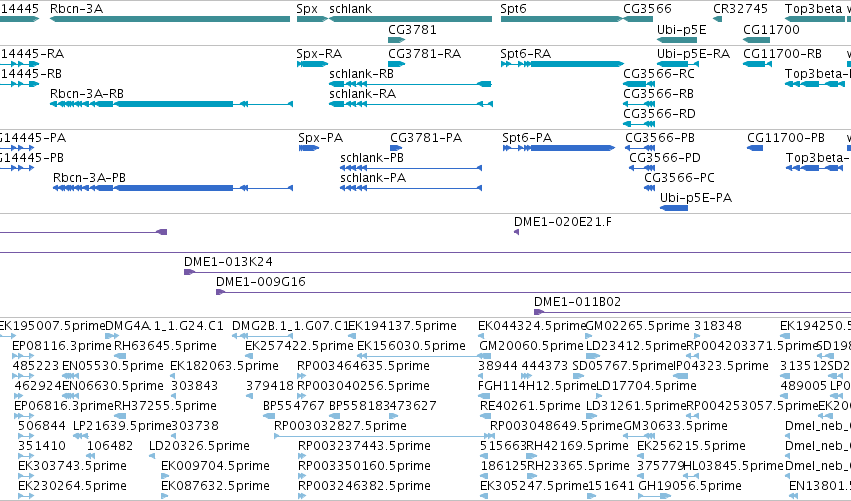Screen dimensions: 851x501
Task: Select the LD20326.5prime EST
Action: [152, 456]
